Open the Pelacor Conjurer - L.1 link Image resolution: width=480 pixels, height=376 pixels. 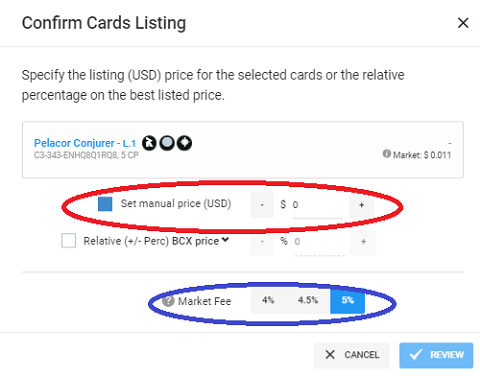click(85, 143)
